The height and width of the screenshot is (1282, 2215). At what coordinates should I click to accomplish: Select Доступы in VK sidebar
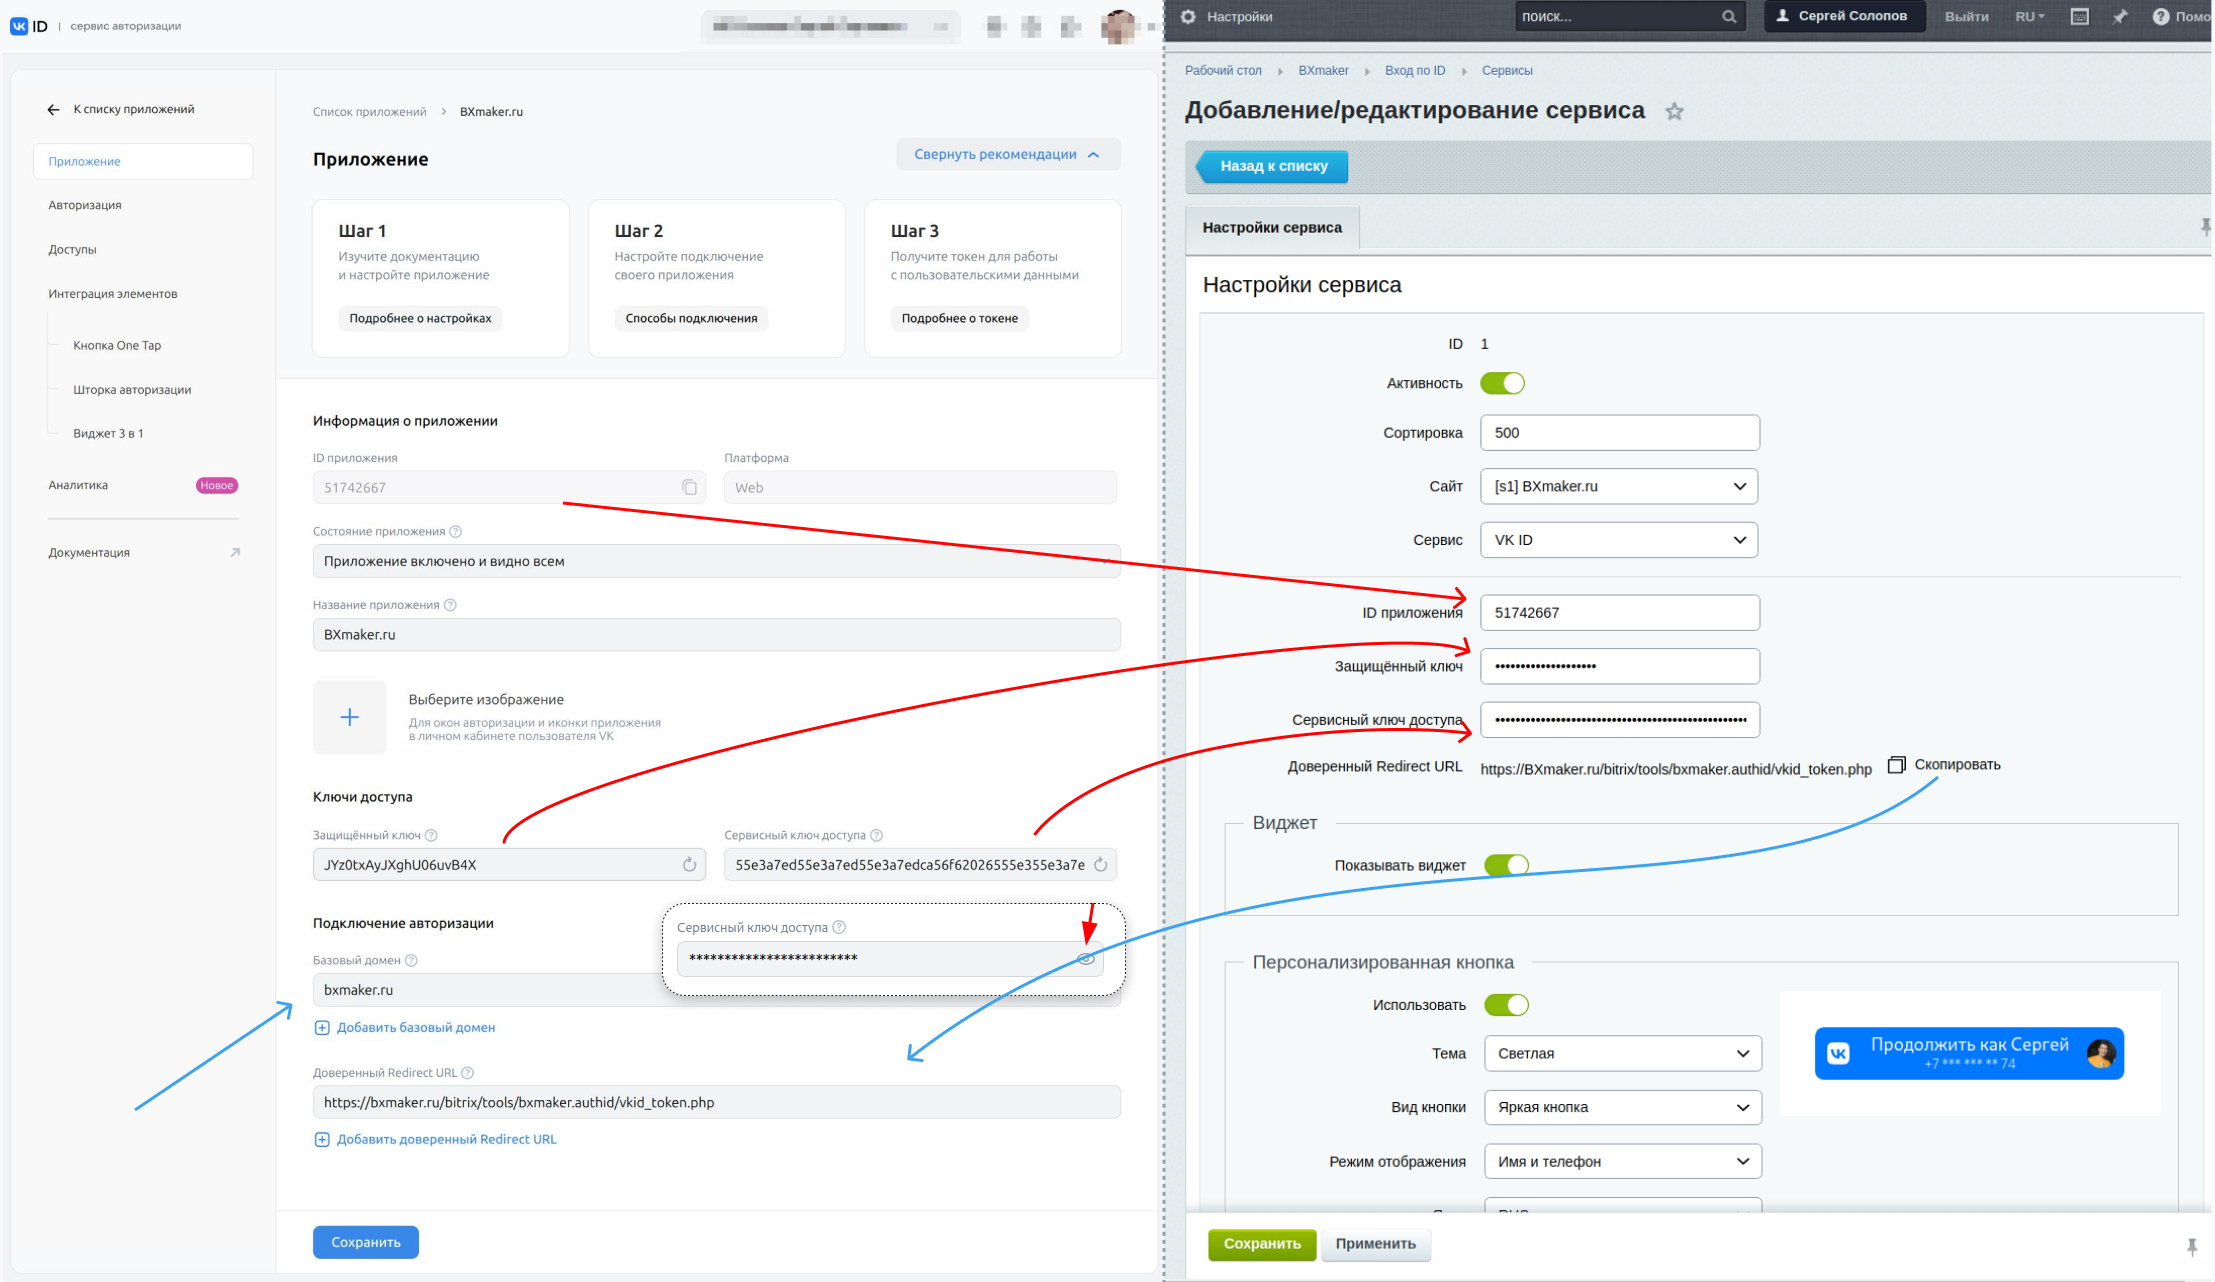click(72, 249)
